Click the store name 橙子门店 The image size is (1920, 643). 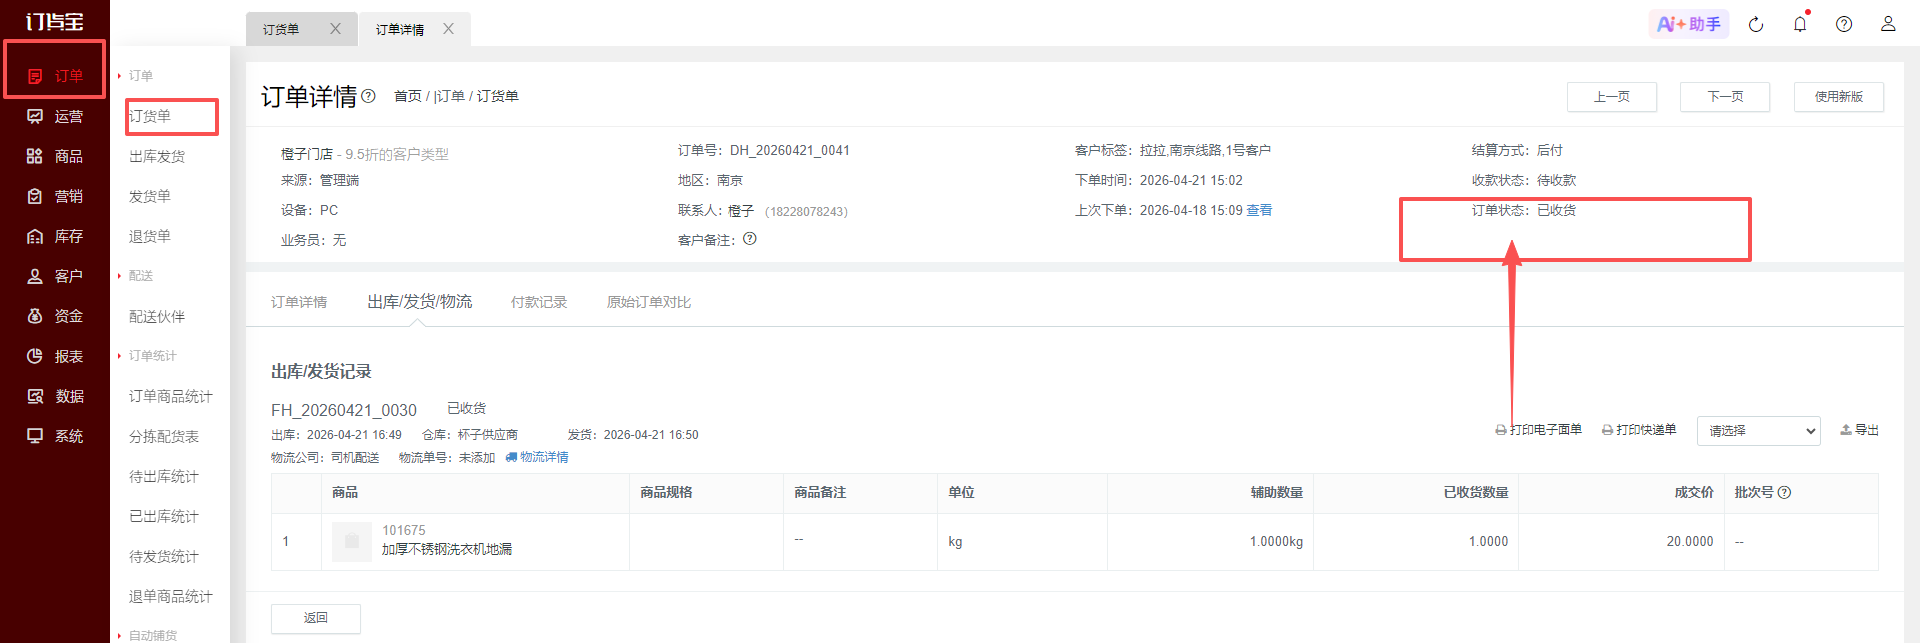coord(307,154)
